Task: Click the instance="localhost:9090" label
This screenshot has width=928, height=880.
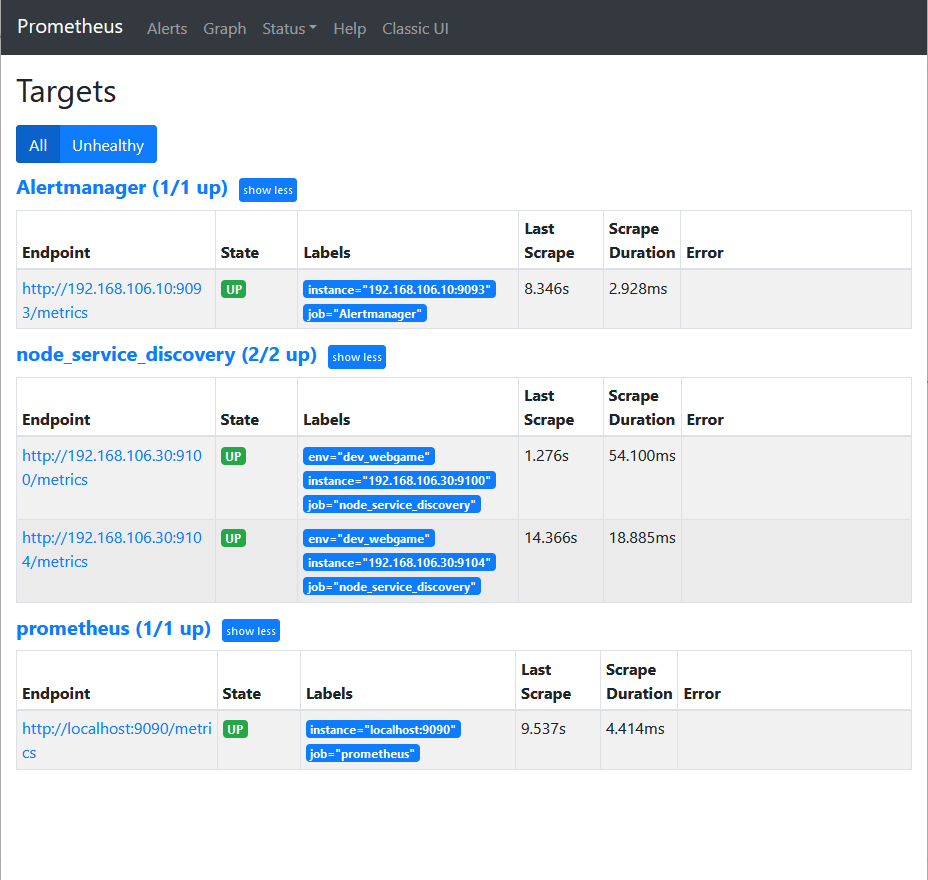Action: click(x=383, y=730)
